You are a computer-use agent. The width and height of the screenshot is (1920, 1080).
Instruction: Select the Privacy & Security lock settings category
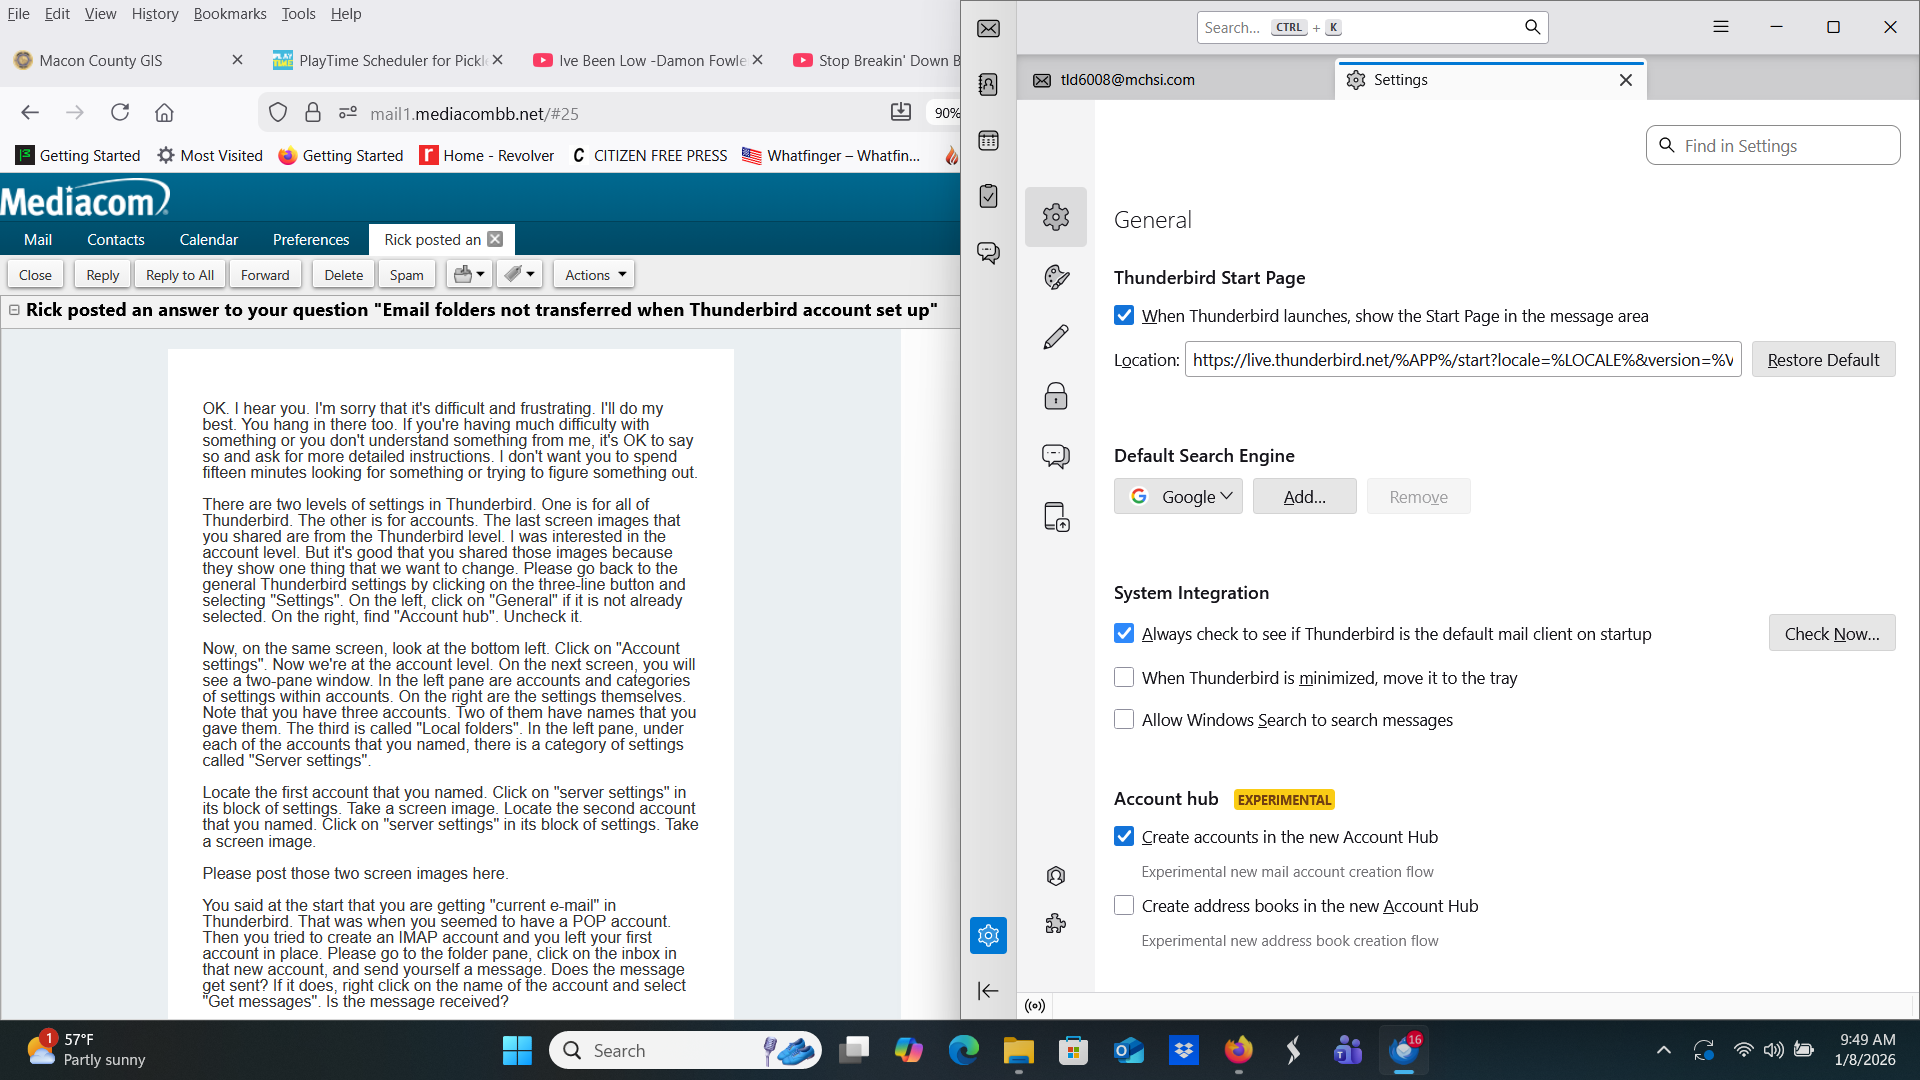[x=1056, y=397]
